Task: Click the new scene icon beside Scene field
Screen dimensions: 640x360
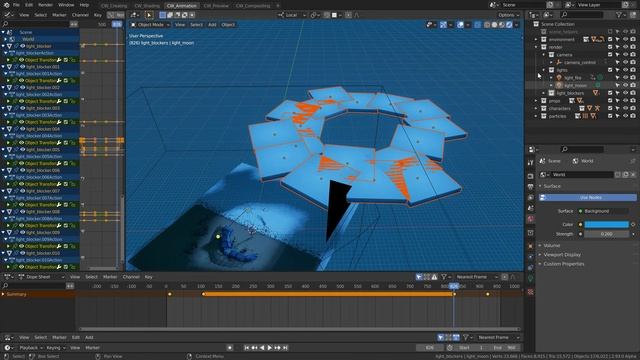Action: point(550,5)
